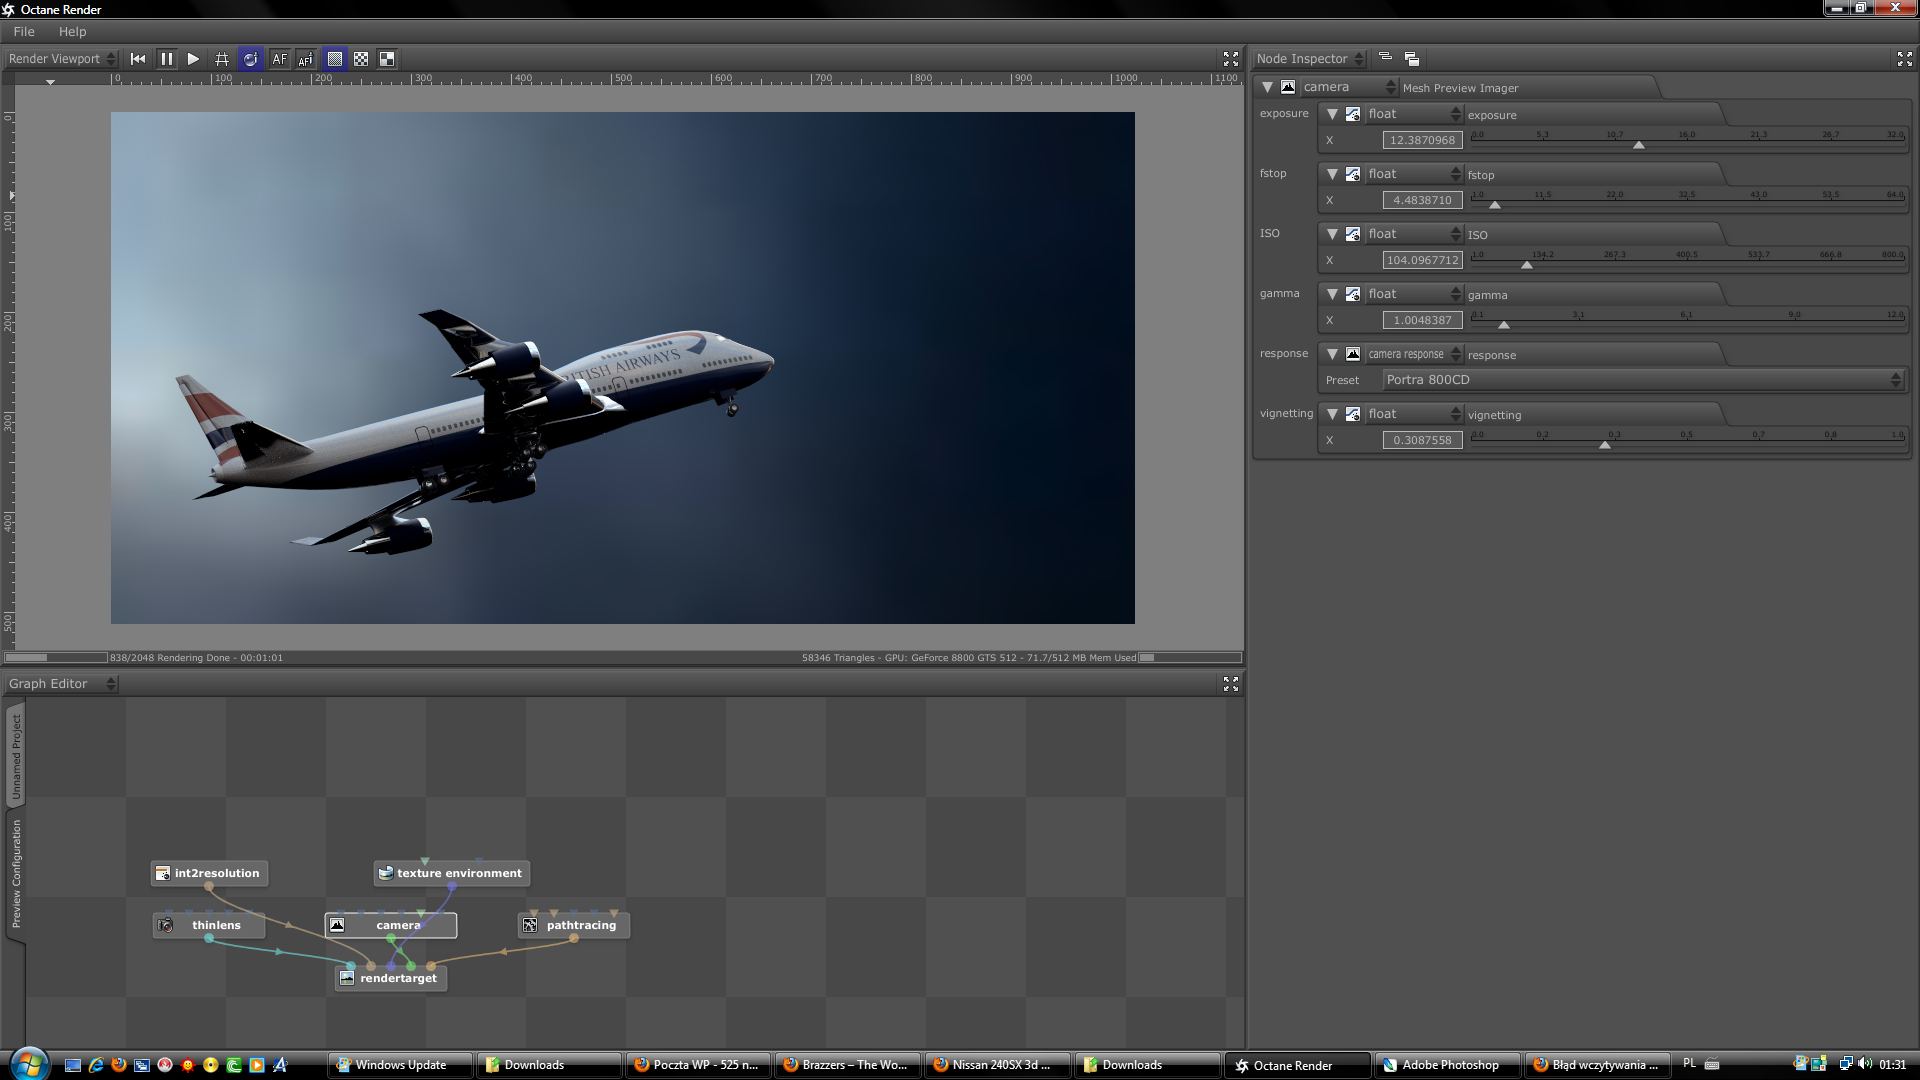Toggle the material picker sphere icon
Viewport: 1920px width, 1080px height.
250,59
